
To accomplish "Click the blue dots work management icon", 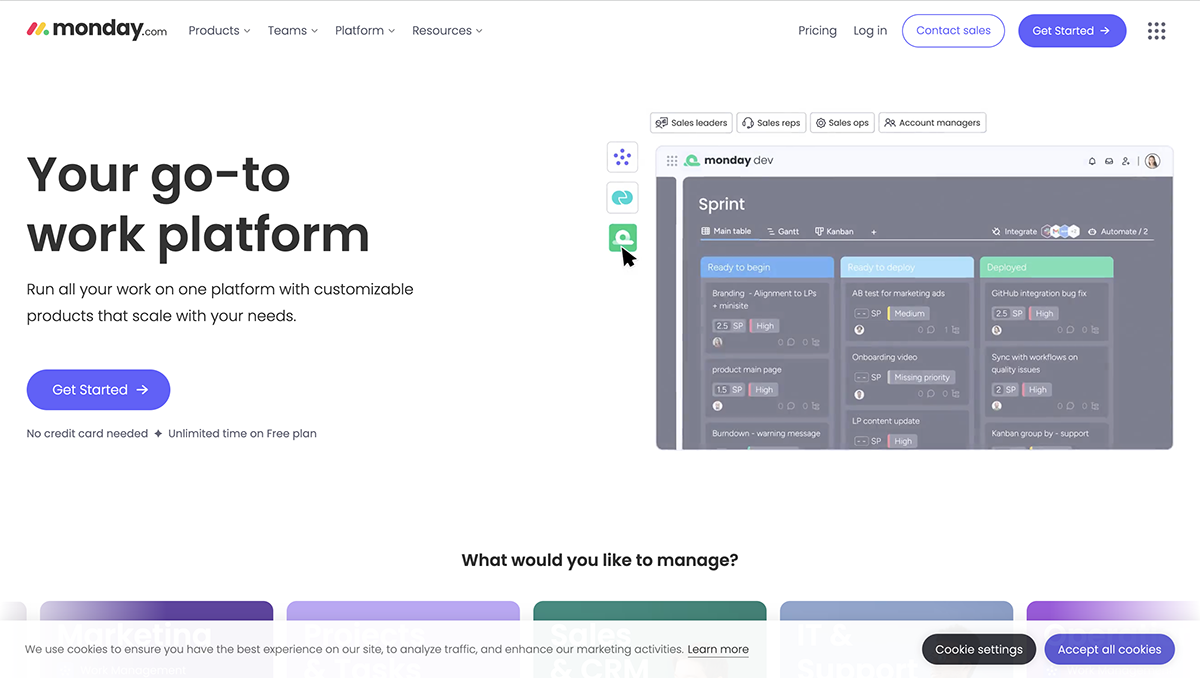I will [x=622, y=157].
